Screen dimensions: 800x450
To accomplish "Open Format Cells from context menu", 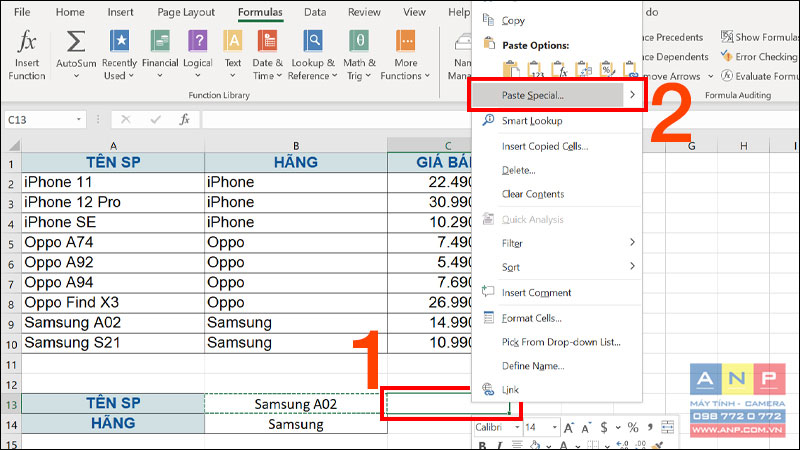I will [556, 318].
